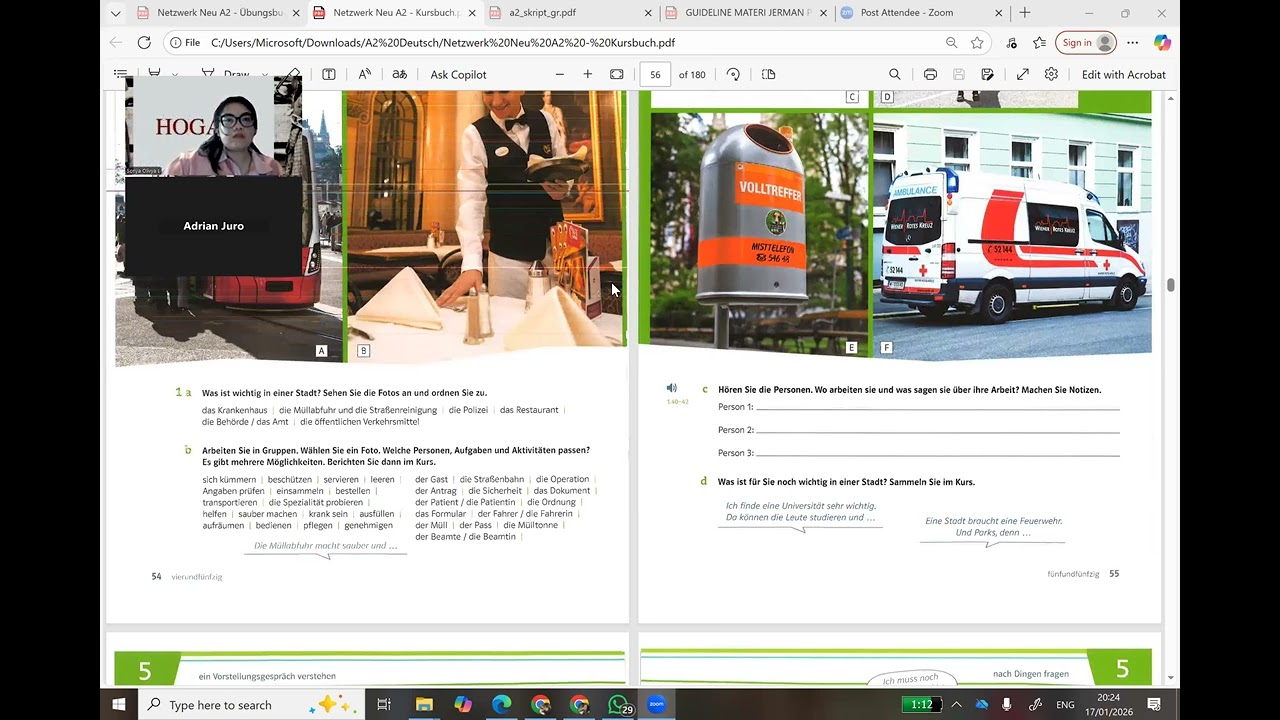
Task: Click the 20:24 clock in the taskbar
Action: click(1110, 704)
